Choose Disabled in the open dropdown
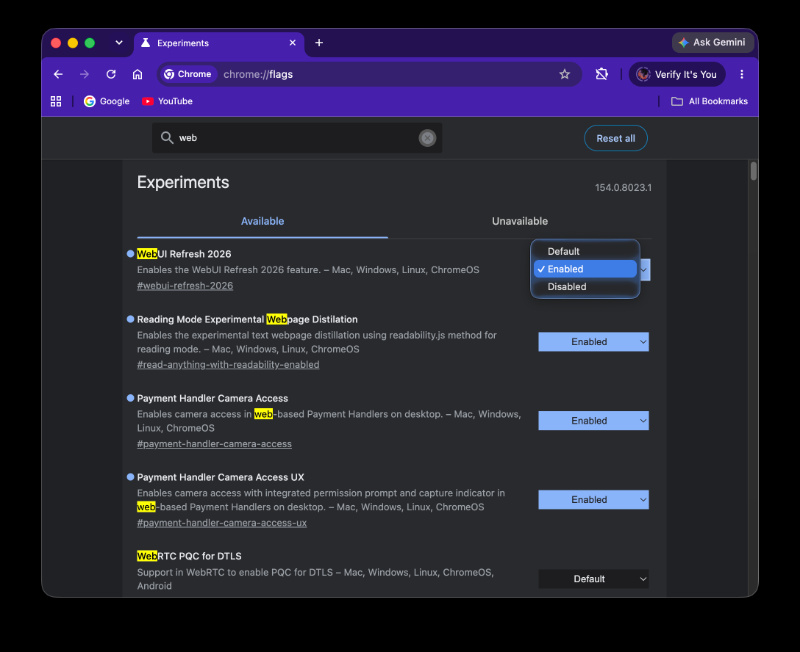Viewport: 800px width, 652px height. click(585, 287)
